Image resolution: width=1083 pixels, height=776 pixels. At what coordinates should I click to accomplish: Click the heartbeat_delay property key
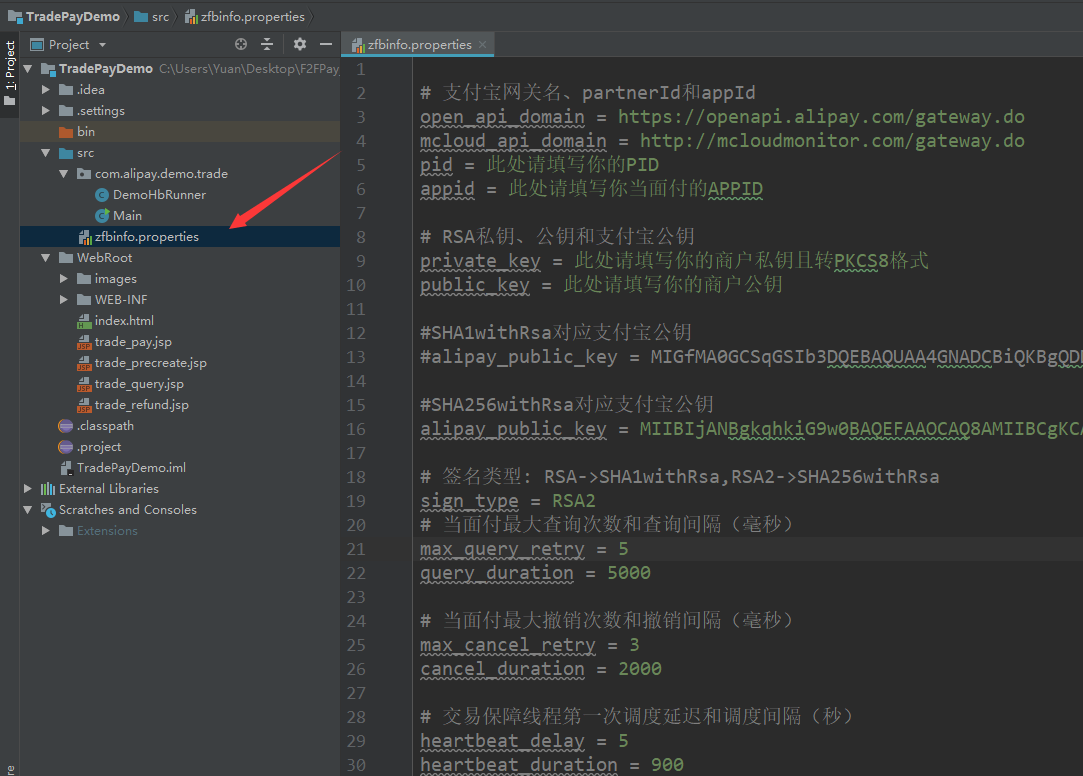(x=502, y=741)
